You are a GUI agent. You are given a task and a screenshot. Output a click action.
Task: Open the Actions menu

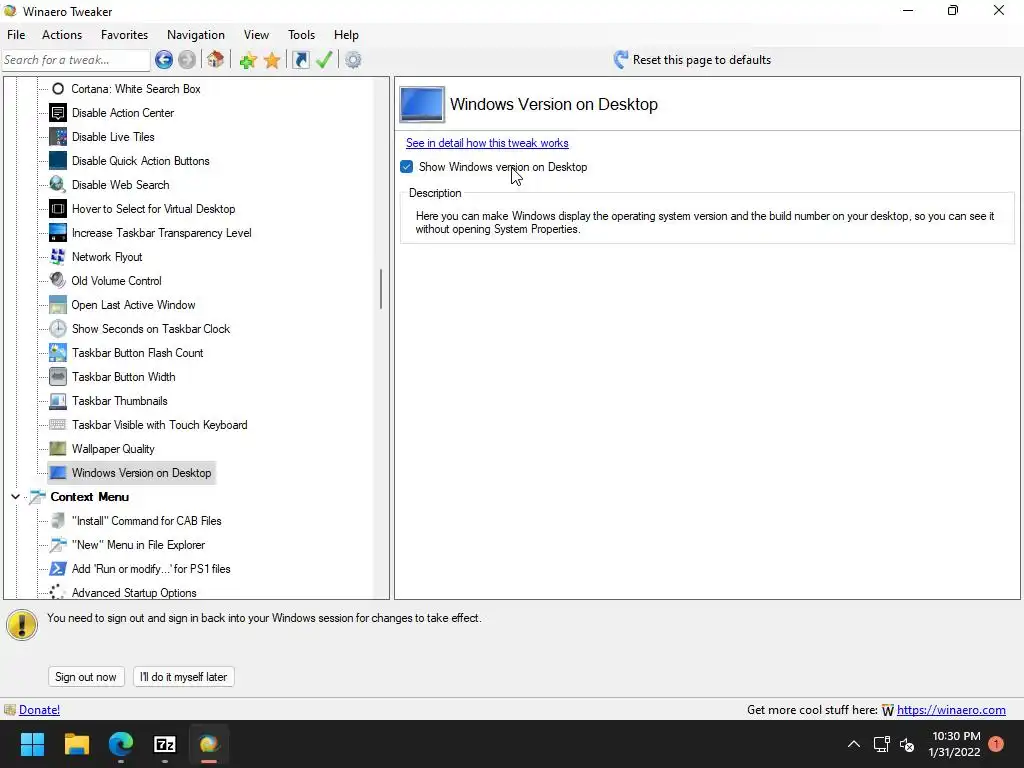(62, 35)
